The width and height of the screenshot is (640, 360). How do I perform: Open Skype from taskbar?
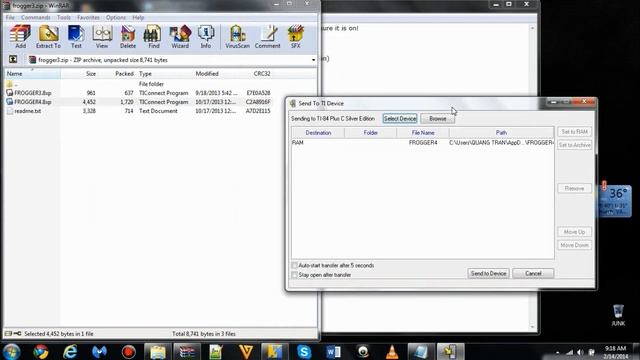(x=304, y=351)
